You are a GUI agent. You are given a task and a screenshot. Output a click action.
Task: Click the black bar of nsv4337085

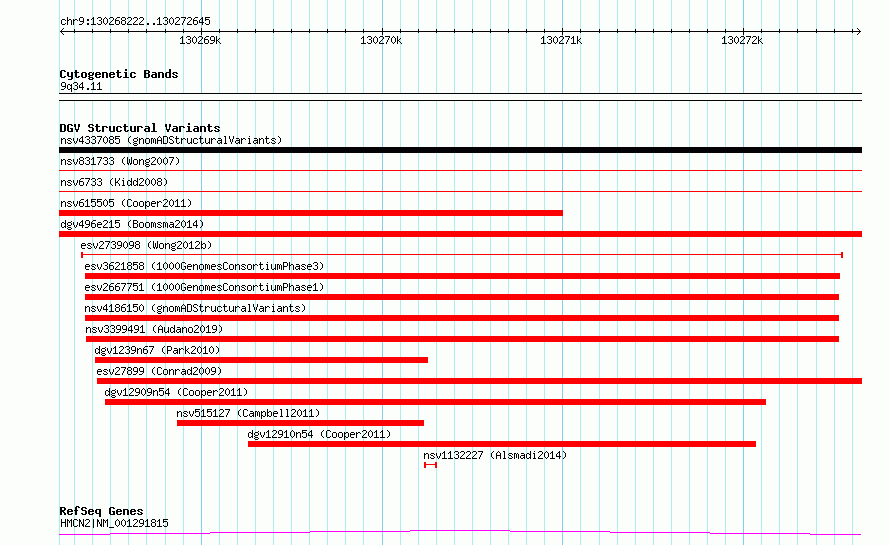click(x=460, y=150)
